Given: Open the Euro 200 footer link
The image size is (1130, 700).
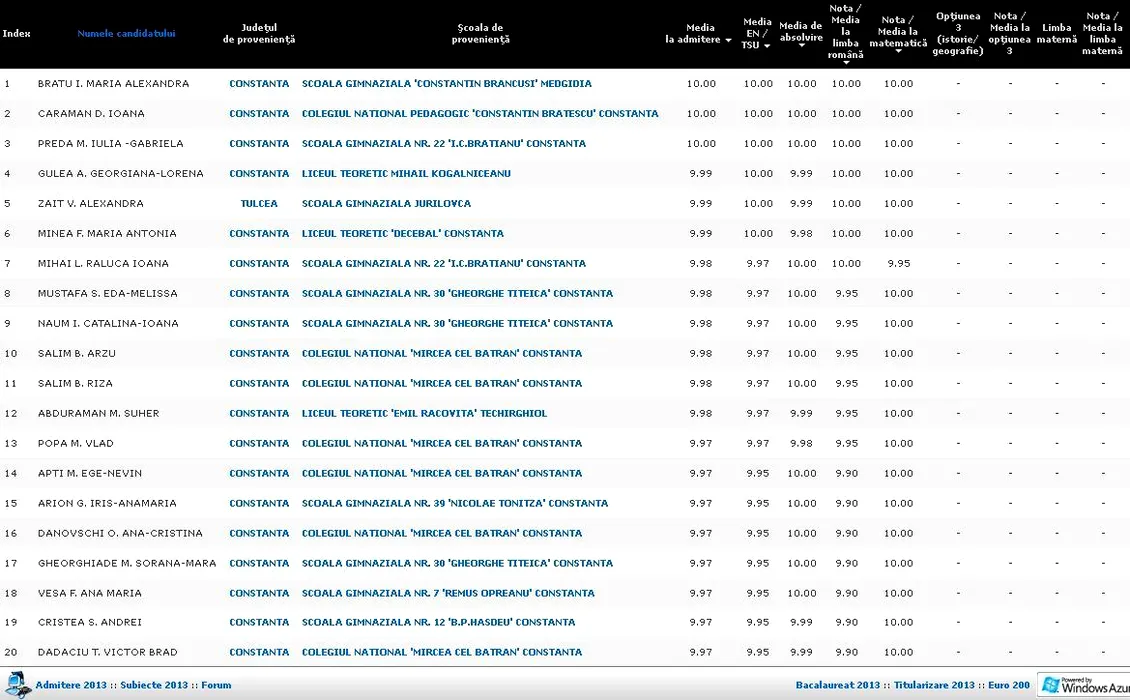Looking at the screenshot, I should [1008, 686].
